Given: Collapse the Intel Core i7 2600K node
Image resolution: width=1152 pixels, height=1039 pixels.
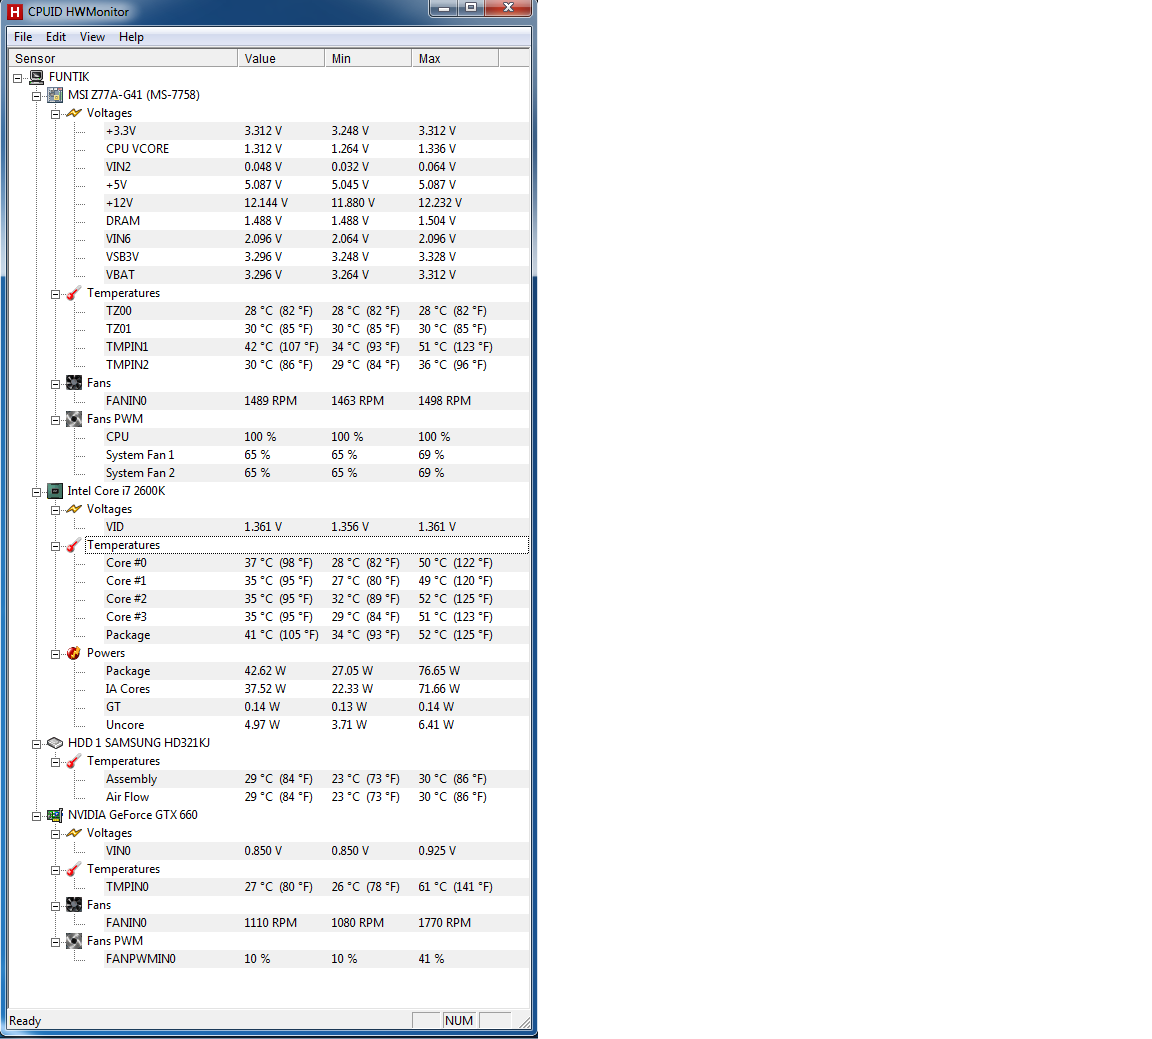Looking at the screenshot, I should click(37, 492).
